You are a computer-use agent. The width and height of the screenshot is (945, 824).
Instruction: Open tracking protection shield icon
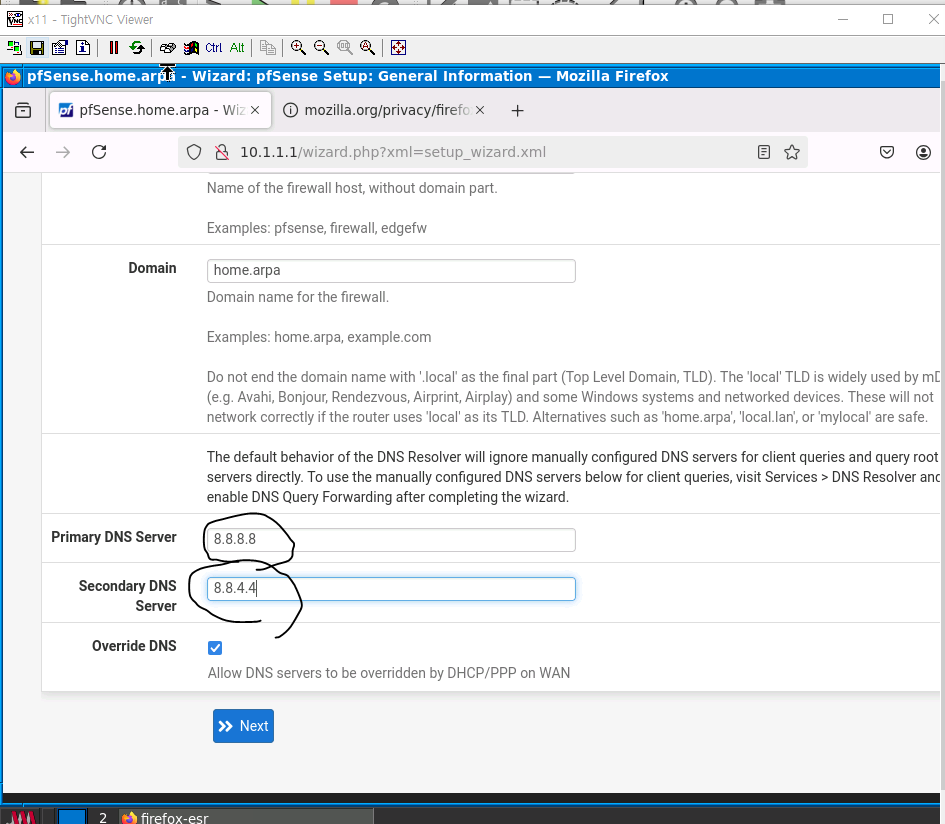point(193,153)
